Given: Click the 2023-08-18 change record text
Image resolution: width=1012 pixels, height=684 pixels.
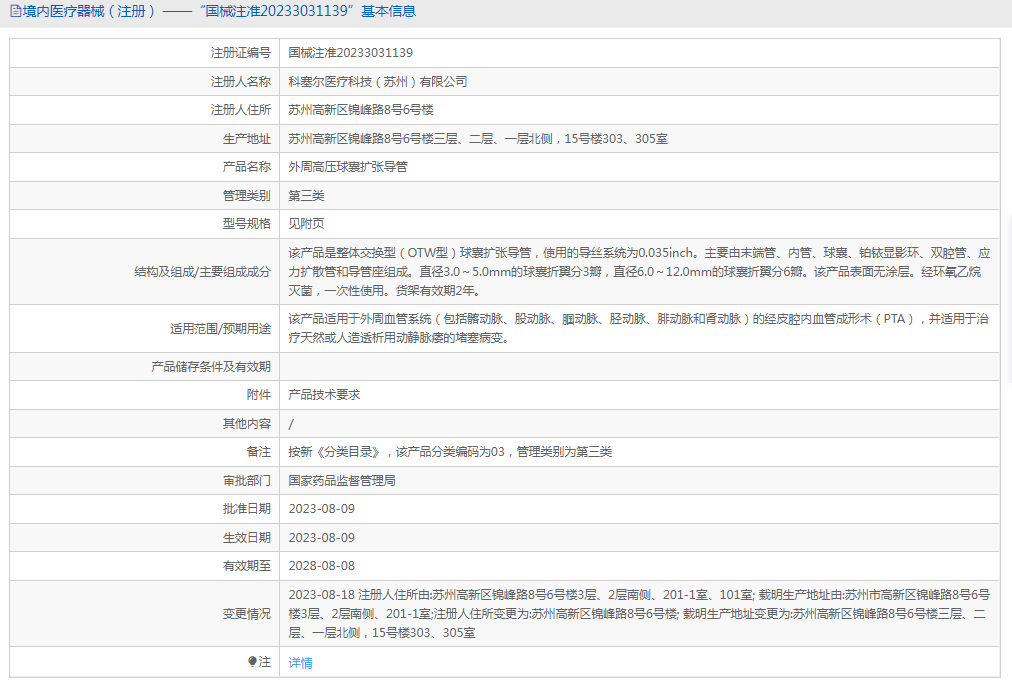Looking at the screenshot, I should (639, 614).
